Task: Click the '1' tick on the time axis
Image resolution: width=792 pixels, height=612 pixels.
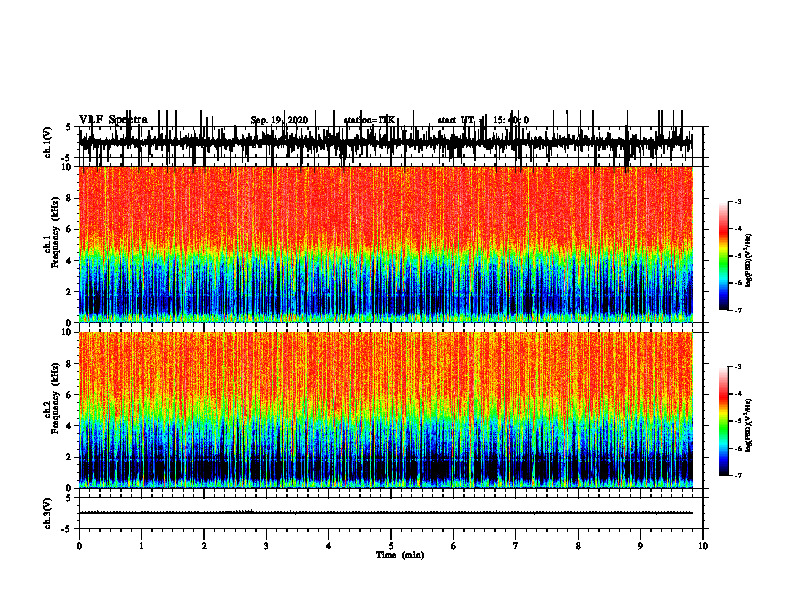Action: (x=141, y=546)
